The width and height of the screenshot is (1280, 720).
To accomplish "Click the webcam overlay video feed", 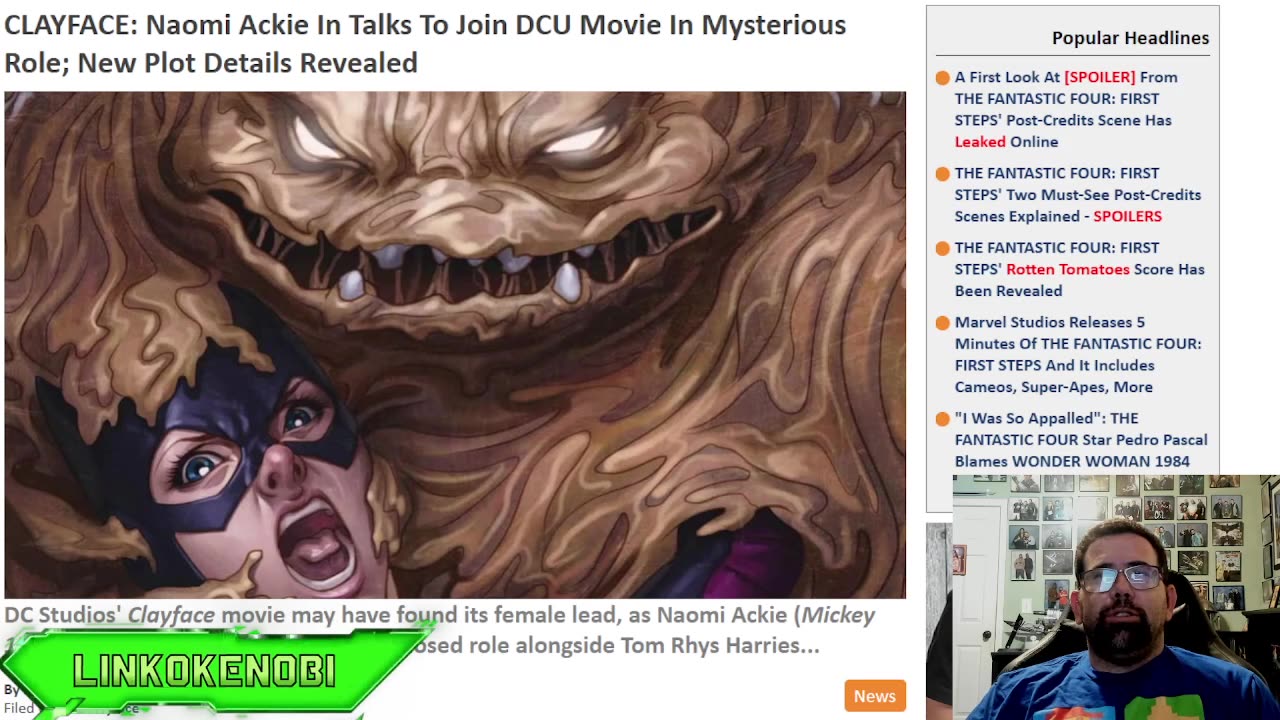I will click(x=1116, y=597).
